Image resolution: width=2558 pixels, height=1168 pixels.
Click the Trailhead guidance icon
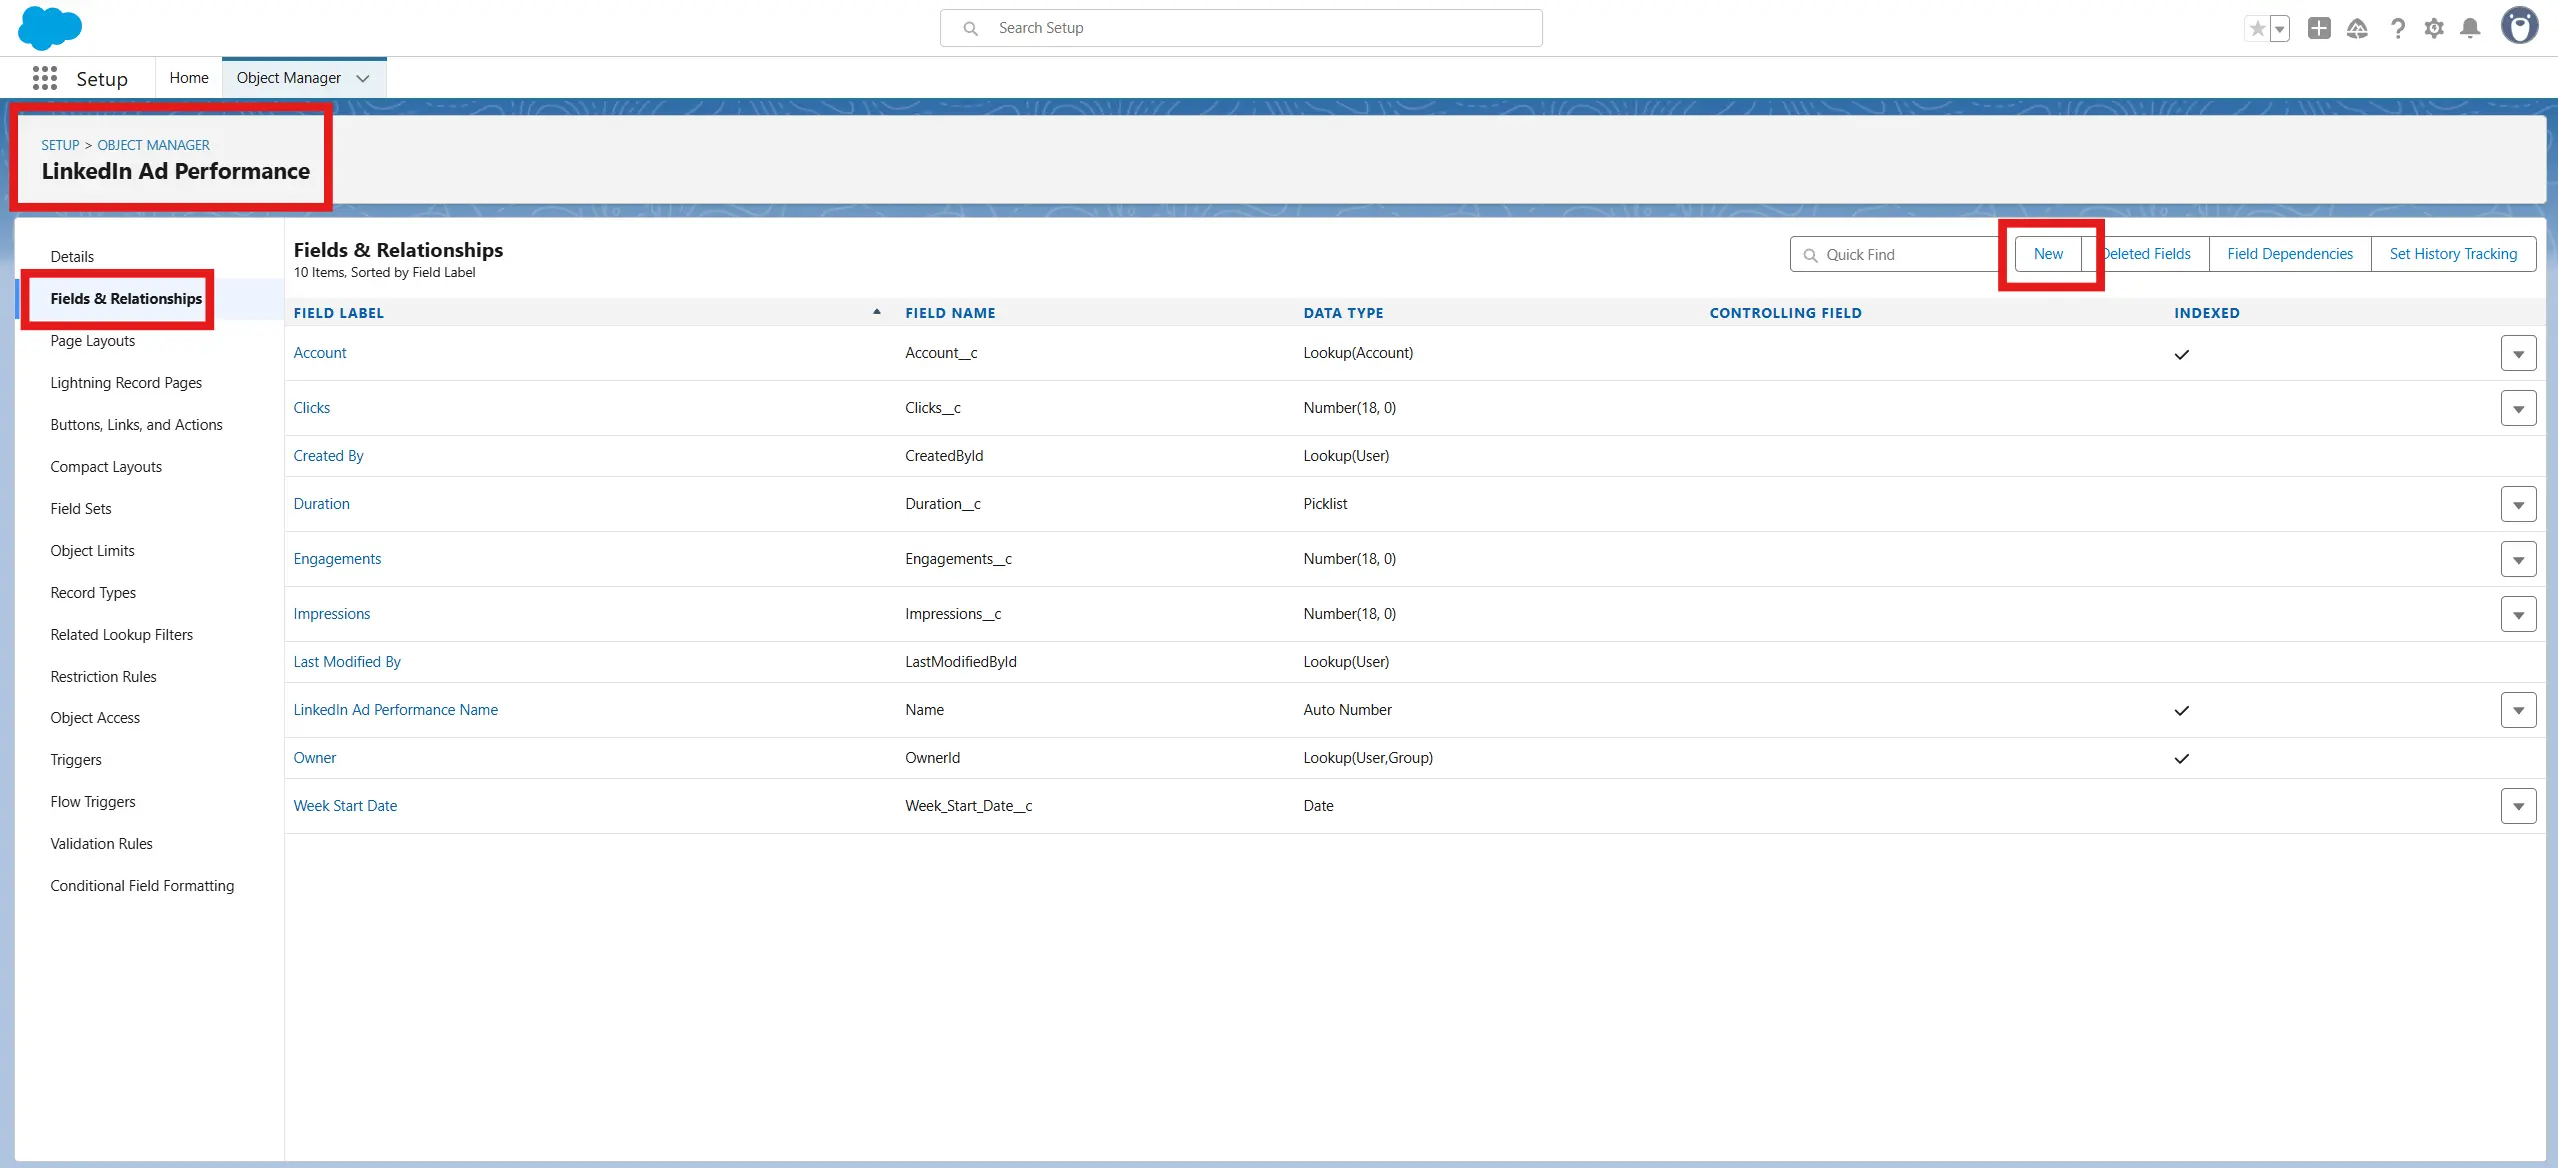click(2357, 28)
